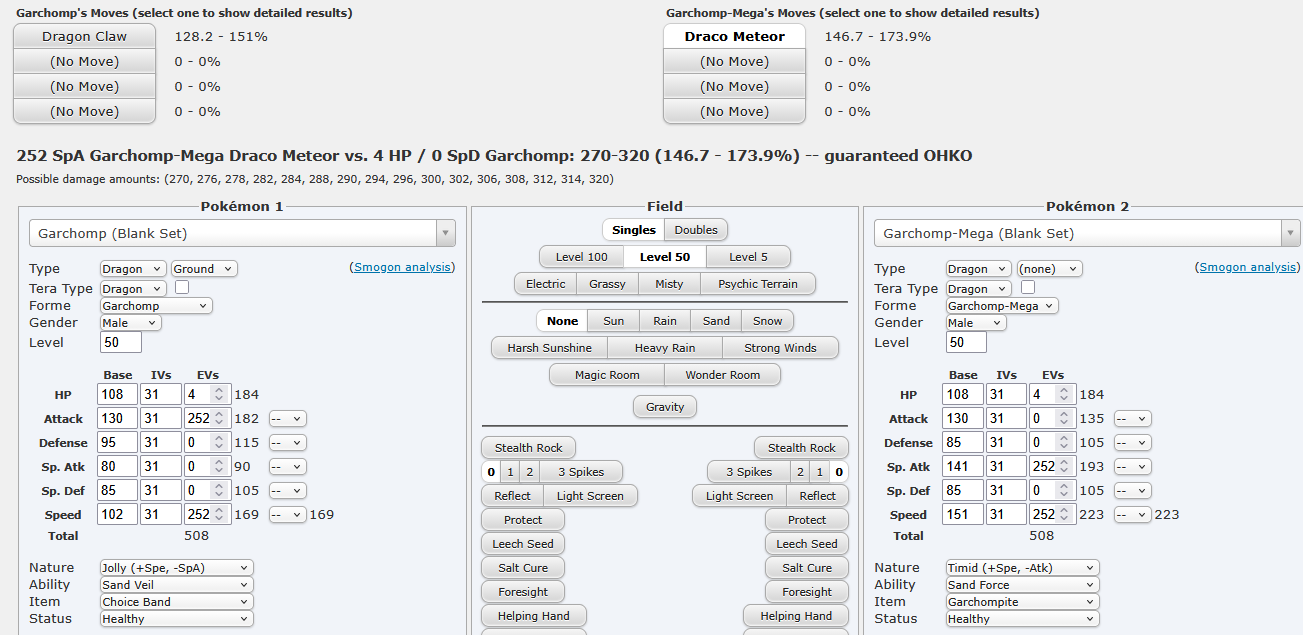Open Pokémon 1 Ground secondary type dropdown
The image size is (1303, 635).
[204, 269]
